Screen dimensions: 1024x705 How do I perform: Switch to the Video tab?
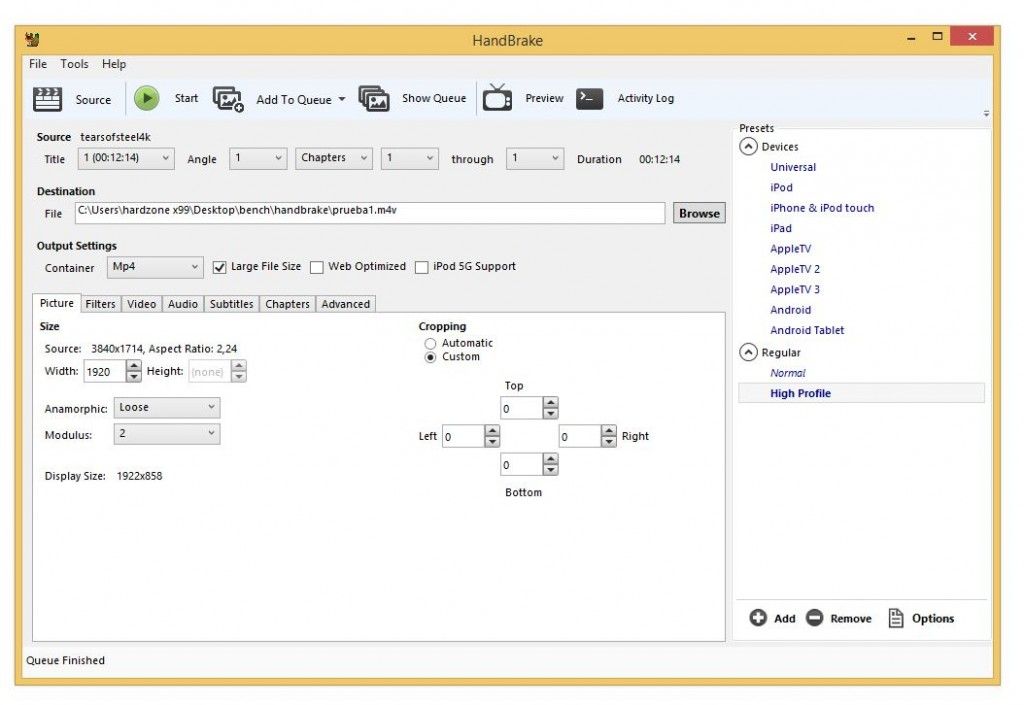pos(142,304)
